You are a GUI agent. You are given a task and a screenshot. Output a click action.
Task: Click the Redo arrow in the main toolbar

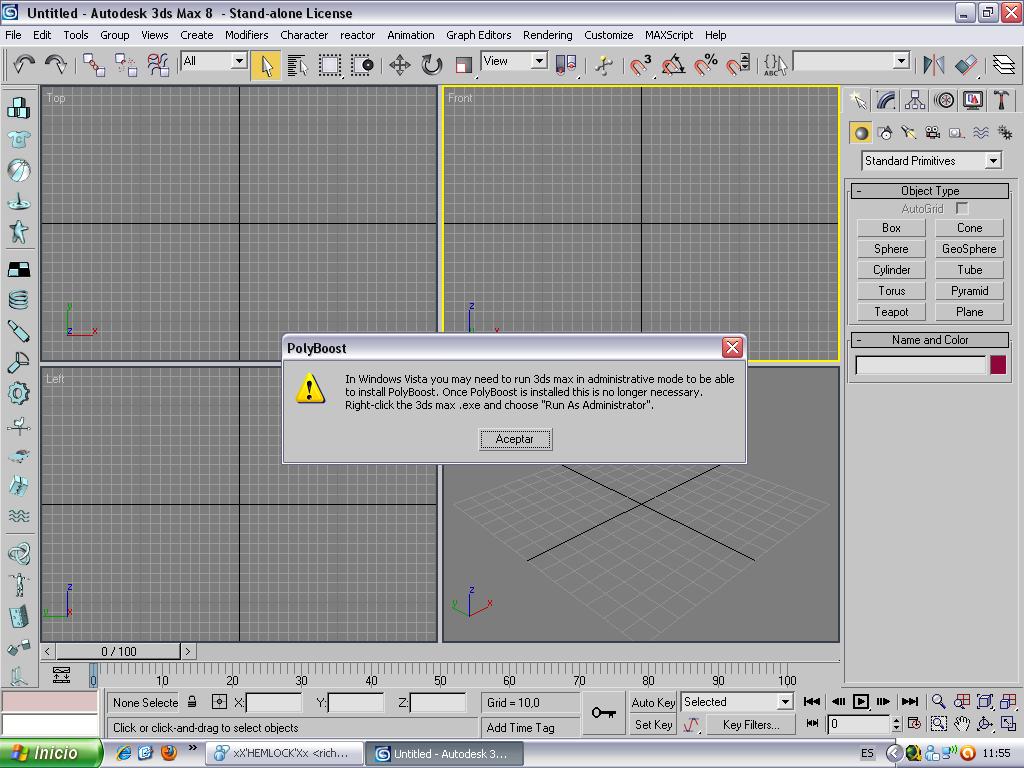[x=56, y=64]
